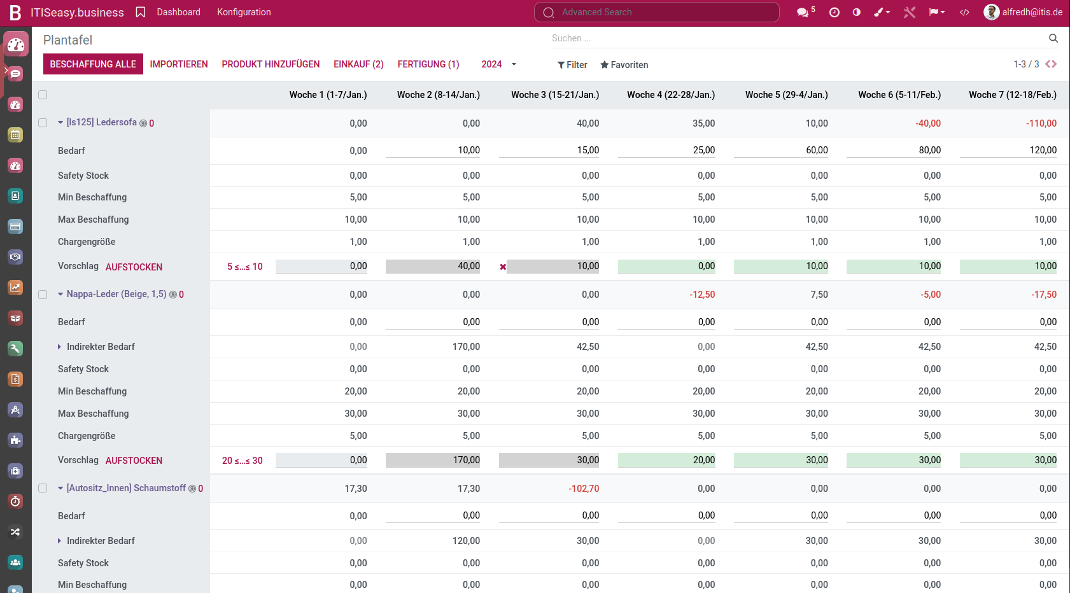The image size is (1070, 593).
Task: Select the Nappa-Leder (Beige, 1,5) checkbox
Action: pyautogui.click(x=42, y=295)
